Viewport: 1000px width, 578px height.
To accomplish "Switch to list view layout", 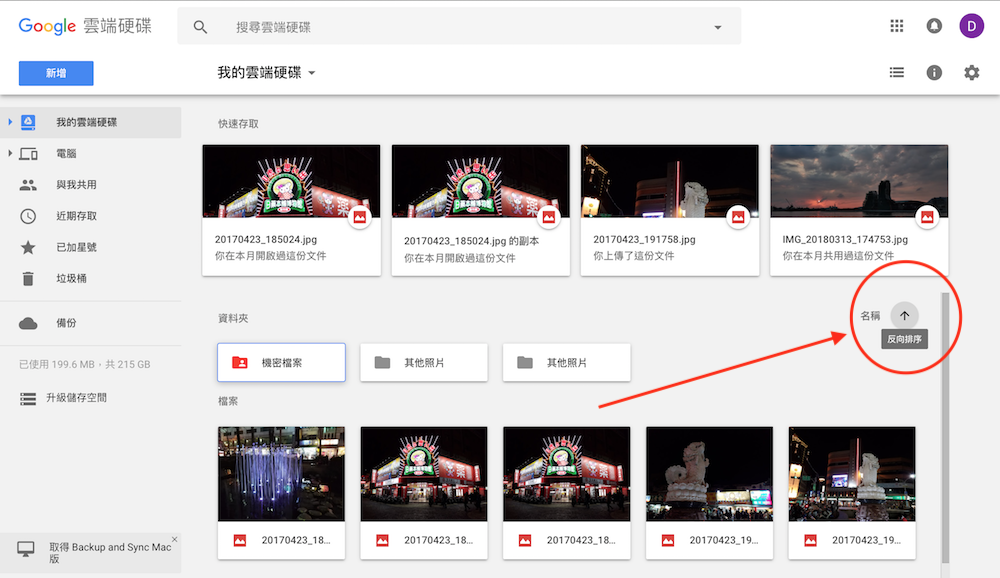I will pos(897,72).
